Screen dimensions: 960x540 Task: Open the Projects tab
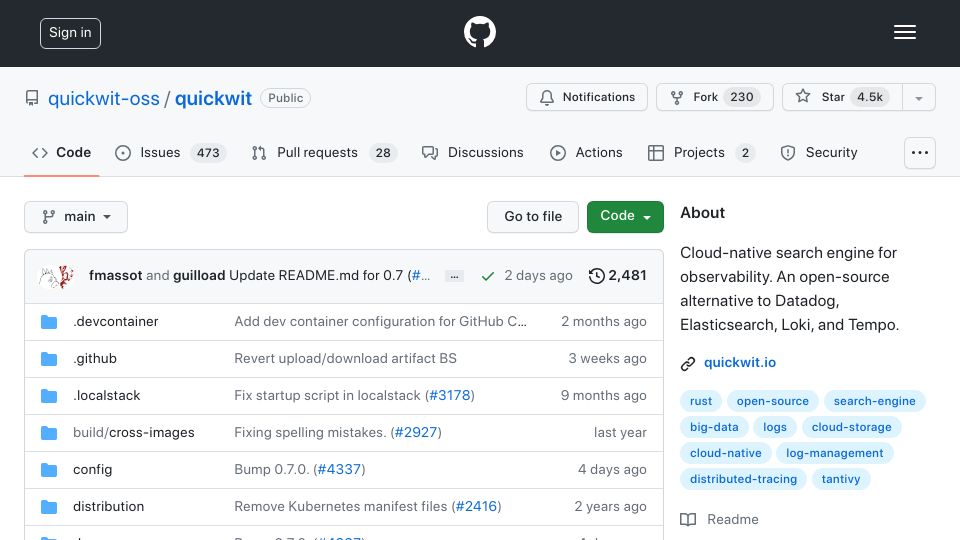pos(701,152)
